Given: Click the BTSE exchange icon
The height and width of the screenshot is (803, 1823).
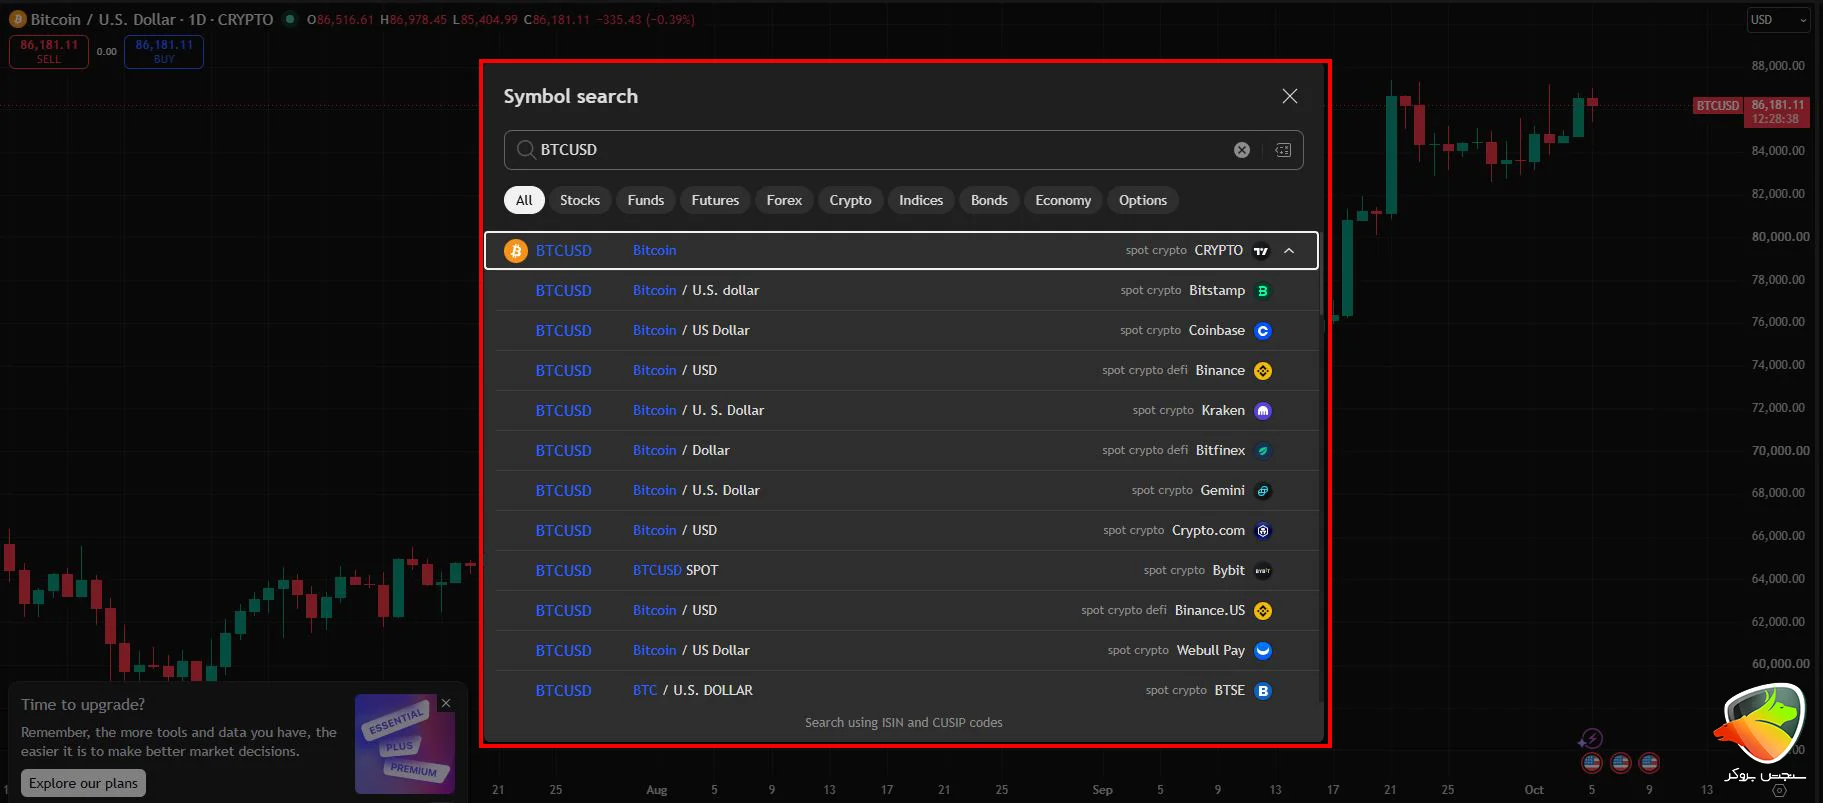Looking at the screenshot, I should [x=1263, y=691].
